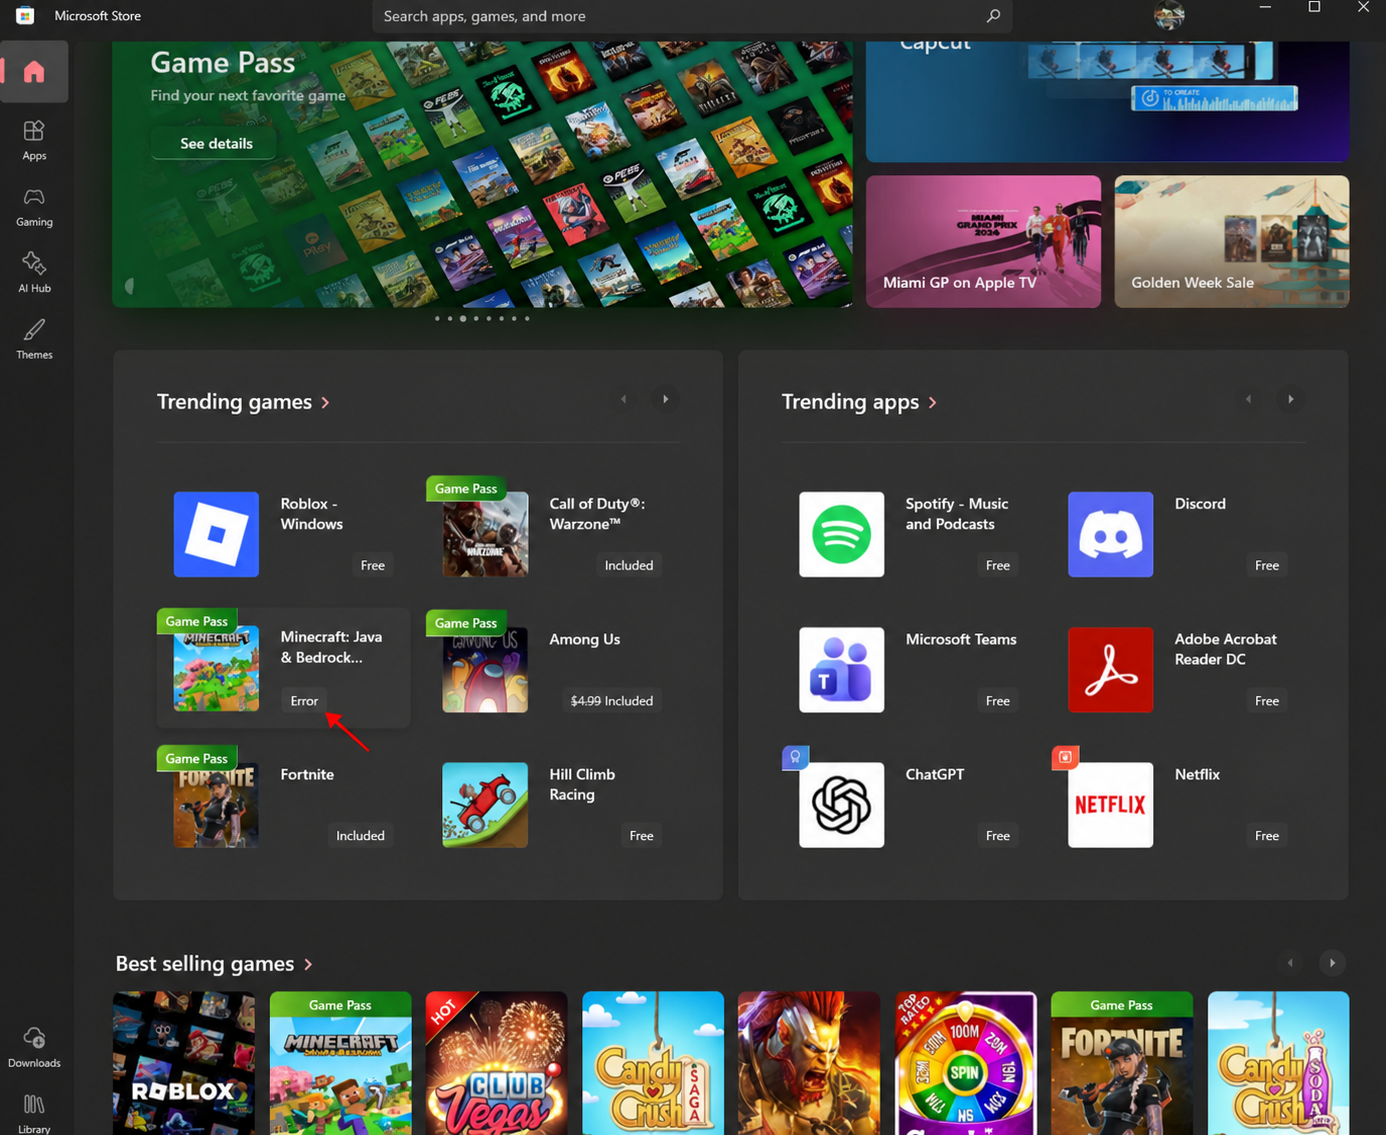Open the Game Pass banner title
This screenshot has width=1386, height=1135.
point(223,63)
